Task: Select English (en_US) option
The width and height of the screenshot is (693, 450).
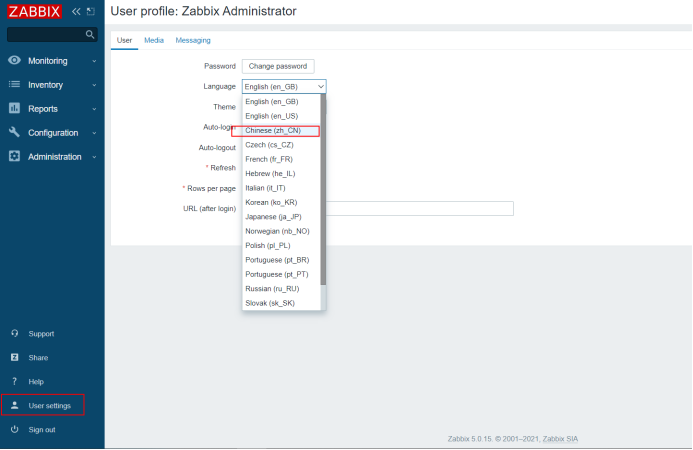Action: tap(281, 116)
